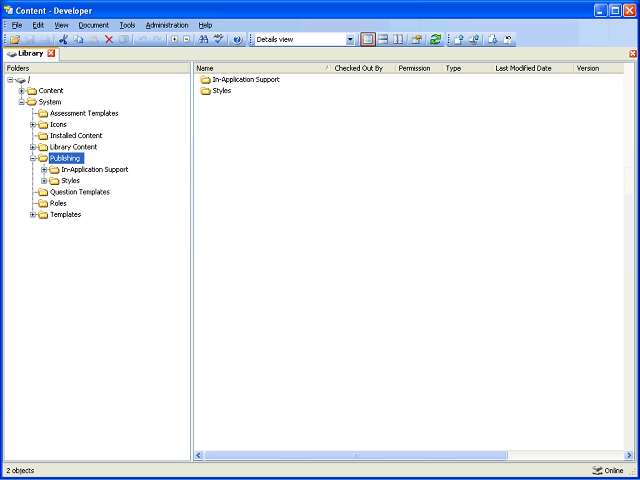Sort by the Name column header
Image resolution: width=640 pixels, height=480 pixels.
tap(262, 68)
